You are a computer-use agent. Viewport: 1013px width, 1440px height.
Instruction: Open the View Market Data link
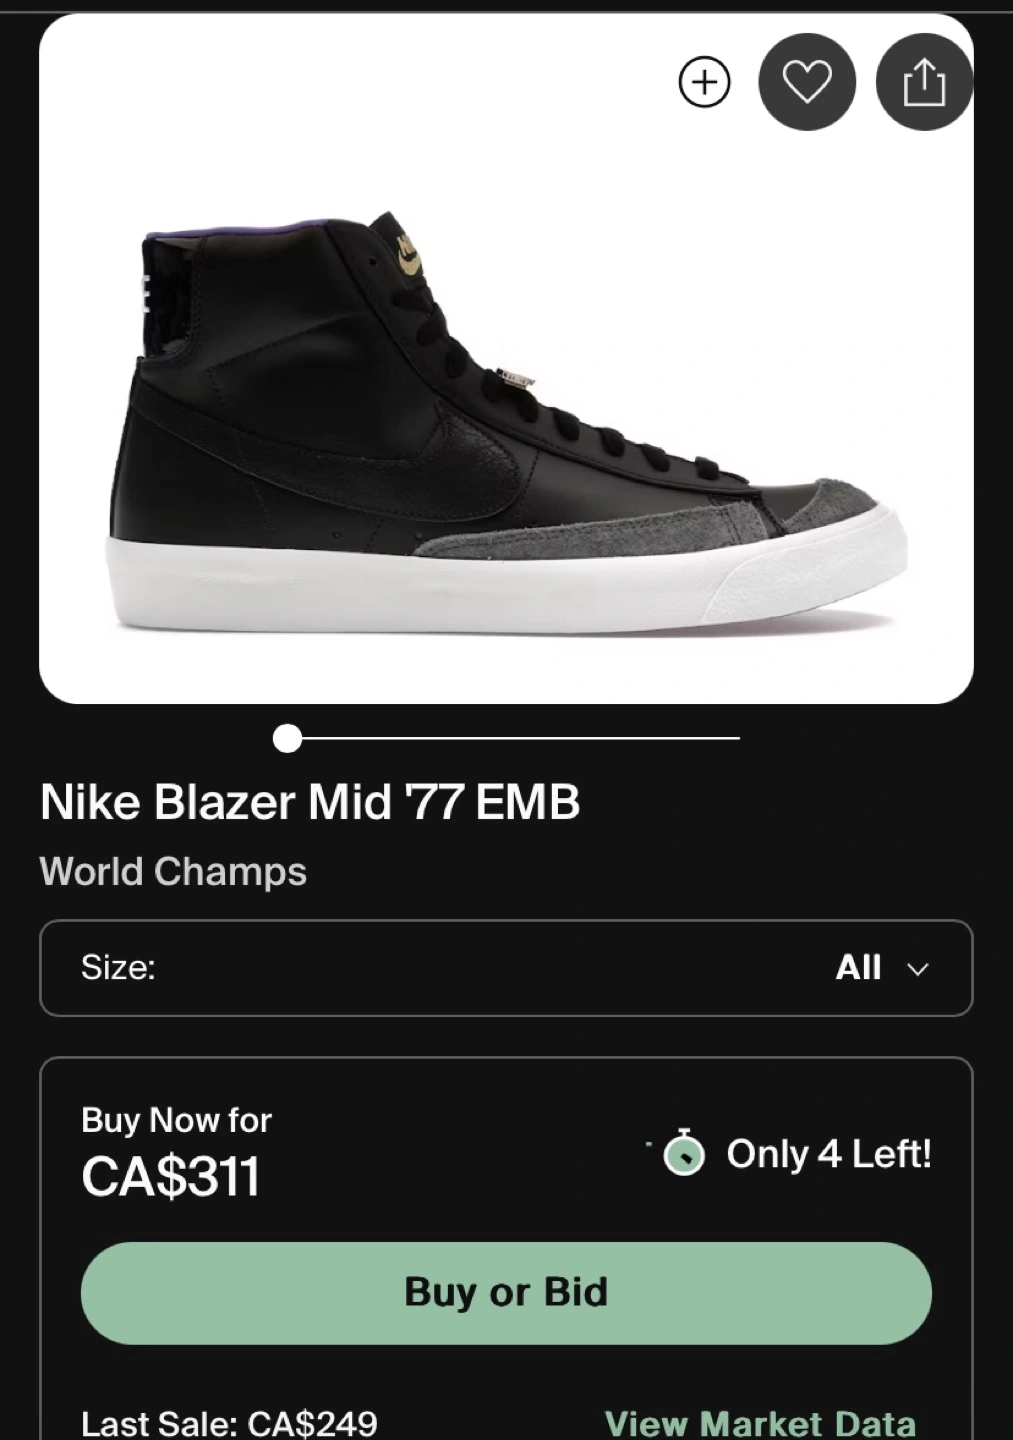pyautogui.click(x=760, y=1423)
